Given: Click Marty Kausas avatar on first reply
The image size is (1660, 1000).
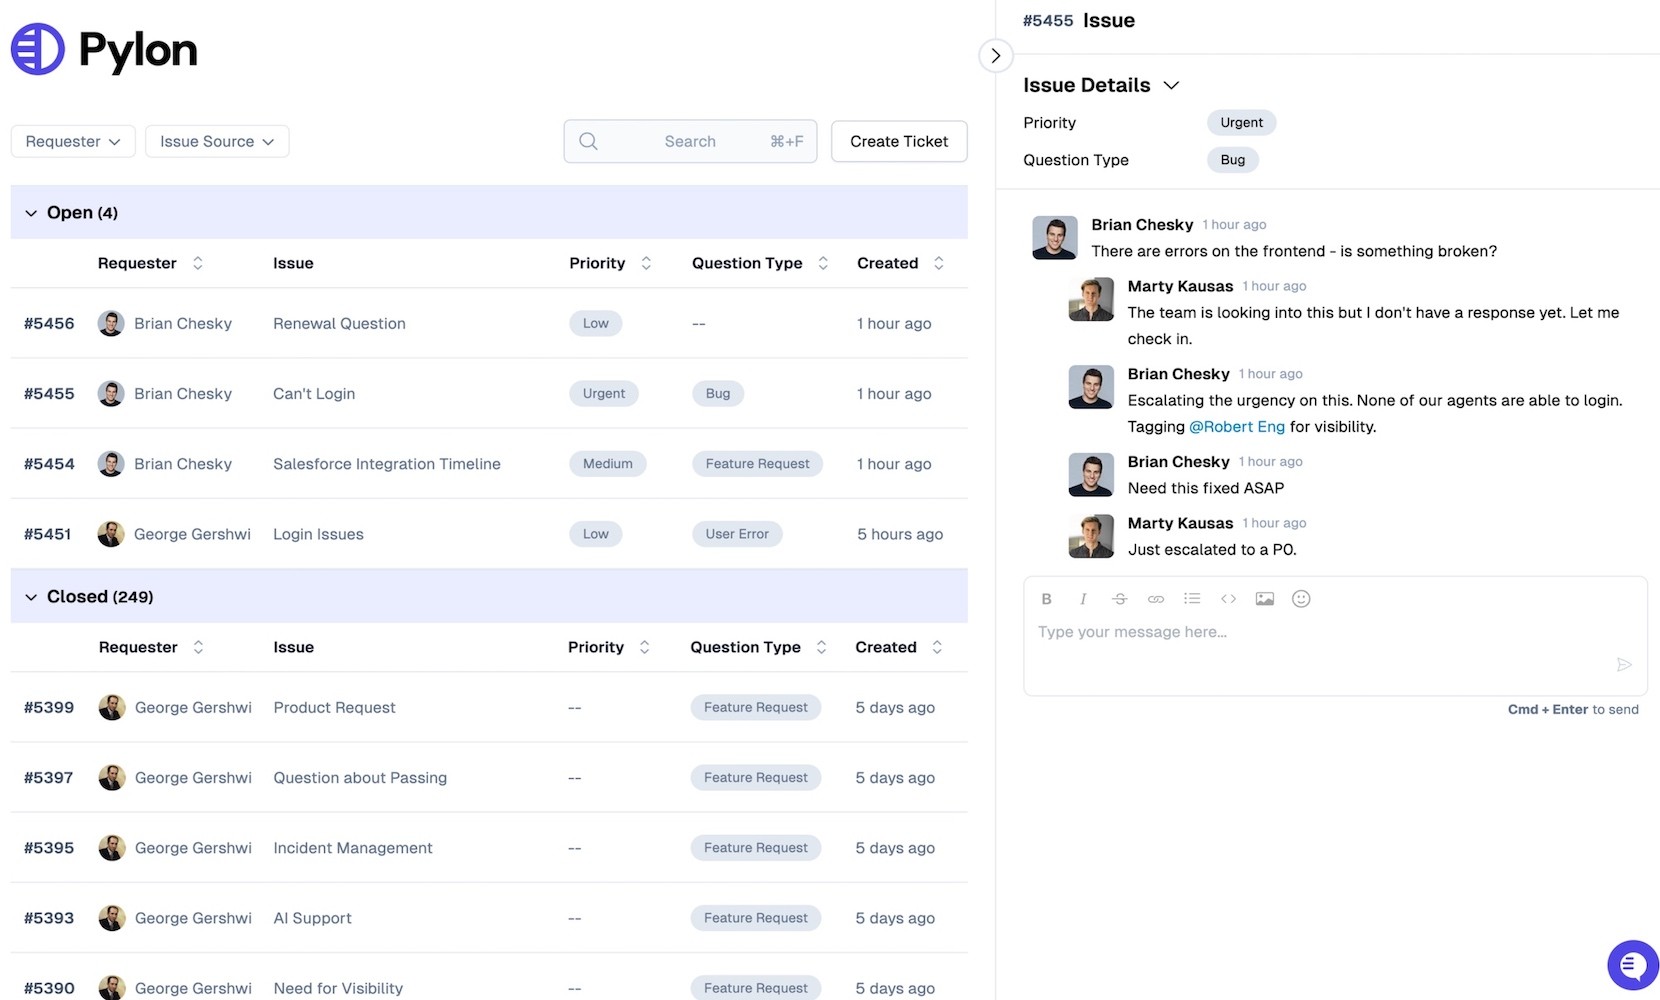Looking at the screenshot, I should [x=1091, y=299].
